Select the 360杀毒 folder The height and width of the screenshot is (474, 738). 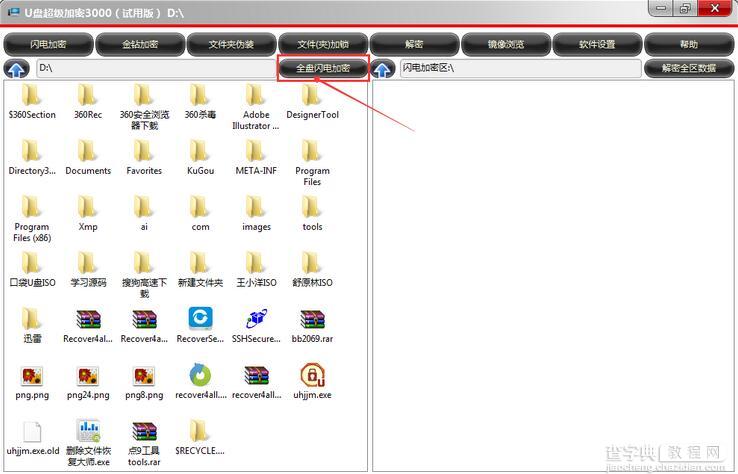[x=200, y=102]
